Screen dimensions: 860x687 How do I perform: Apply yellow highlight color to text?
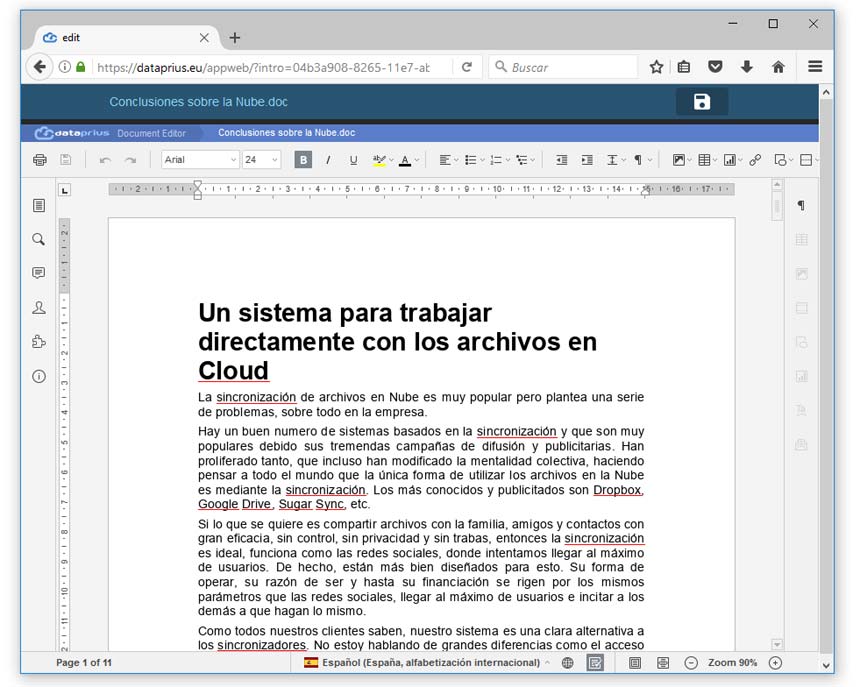[x=378, y=160]
